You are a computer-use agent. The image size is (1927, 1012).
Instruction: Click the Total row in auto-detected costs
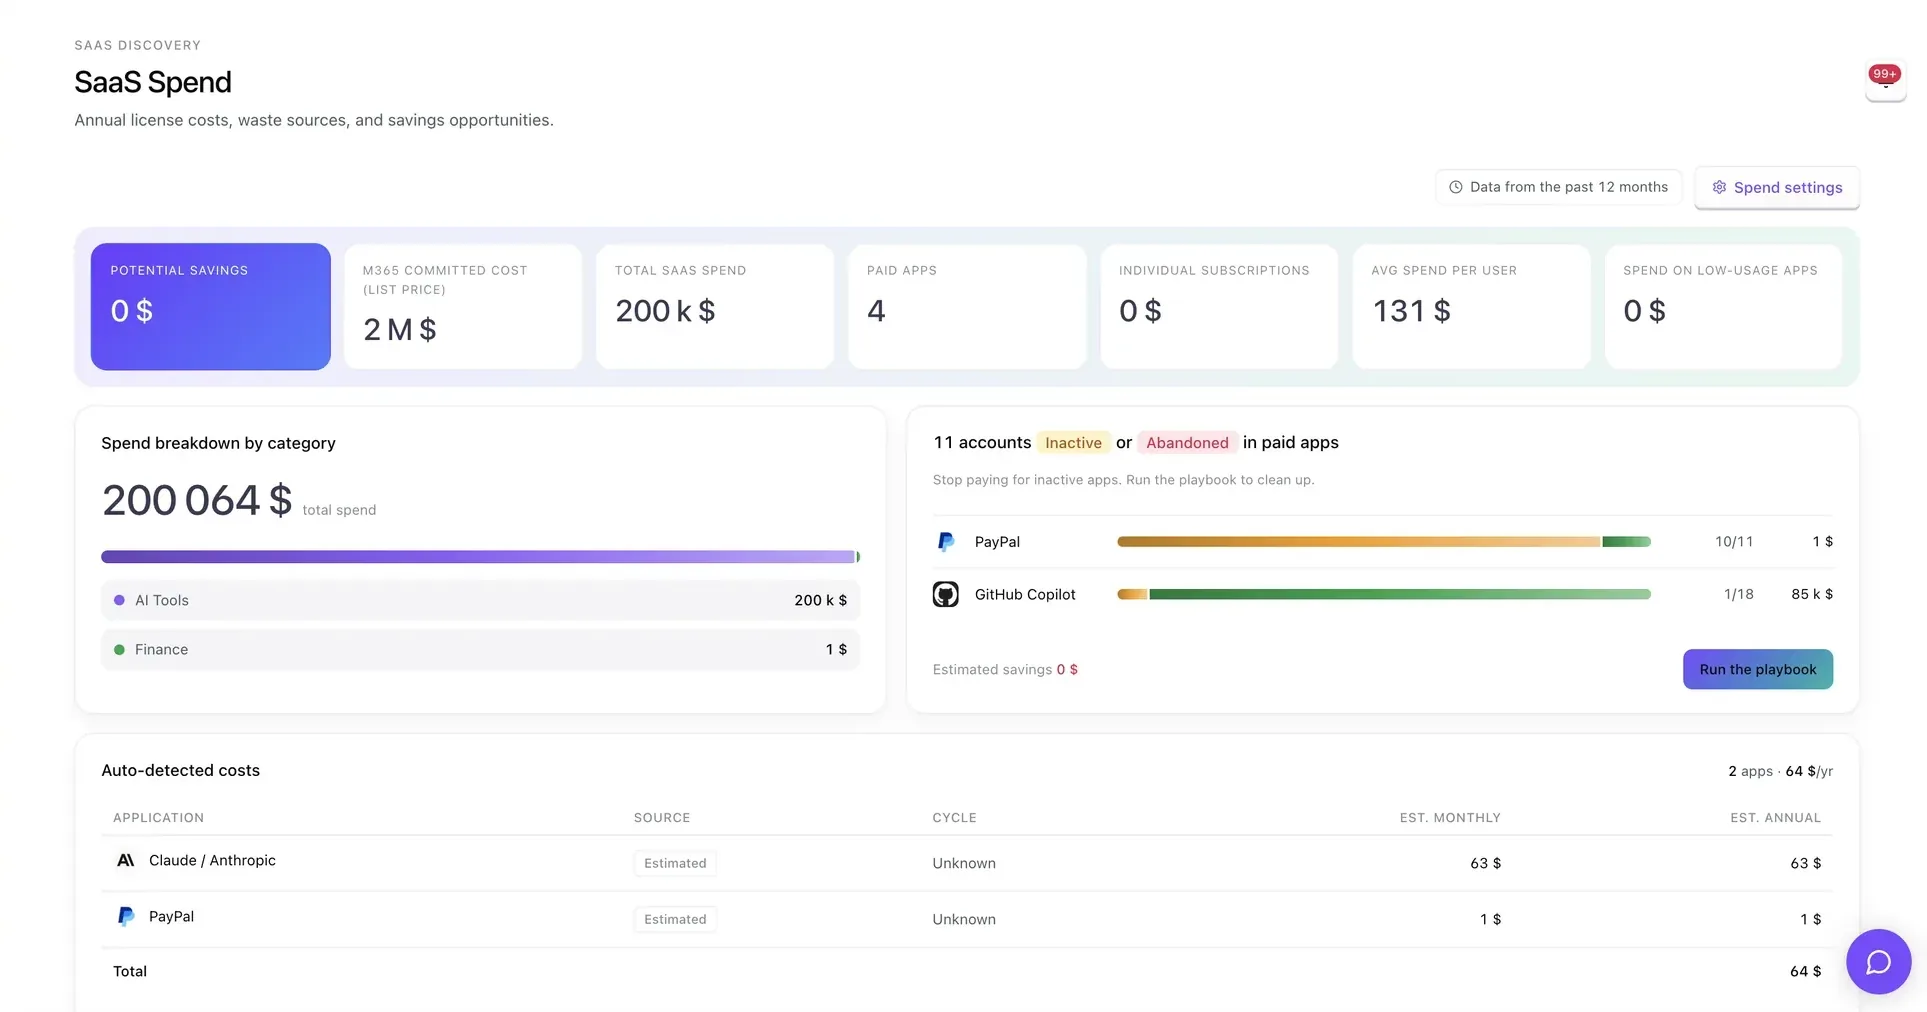tap(966, 971)
